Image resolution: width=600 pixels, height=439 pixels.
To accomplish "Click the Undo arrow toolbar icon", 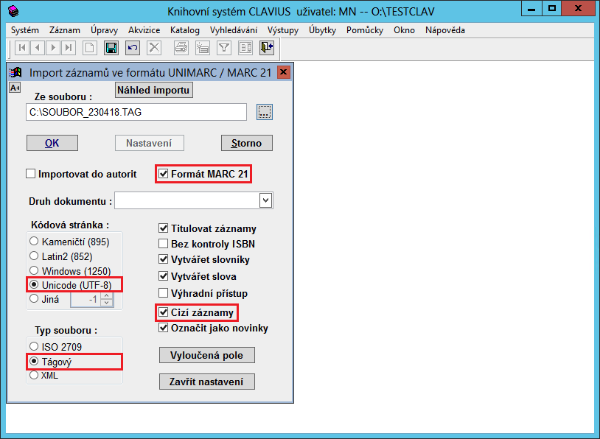I will (x=131, y=47).
